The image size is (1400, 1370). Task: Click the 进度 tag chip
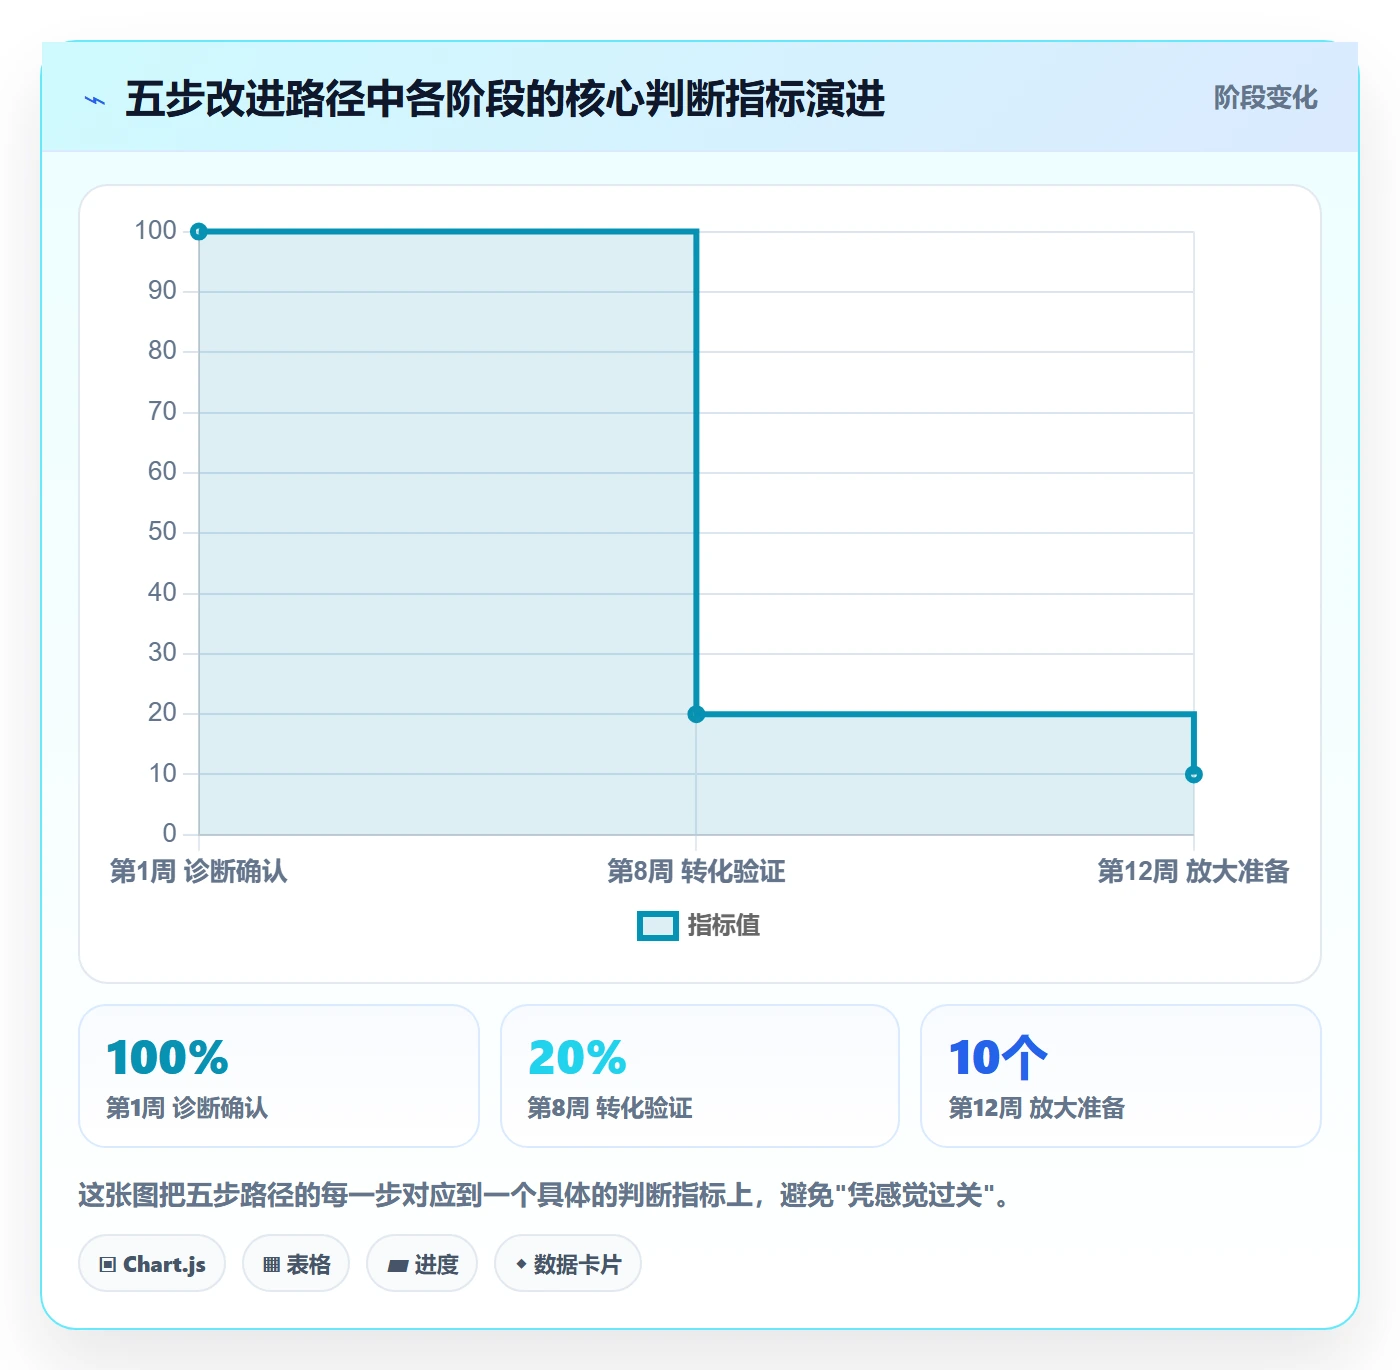(422, 1264)
